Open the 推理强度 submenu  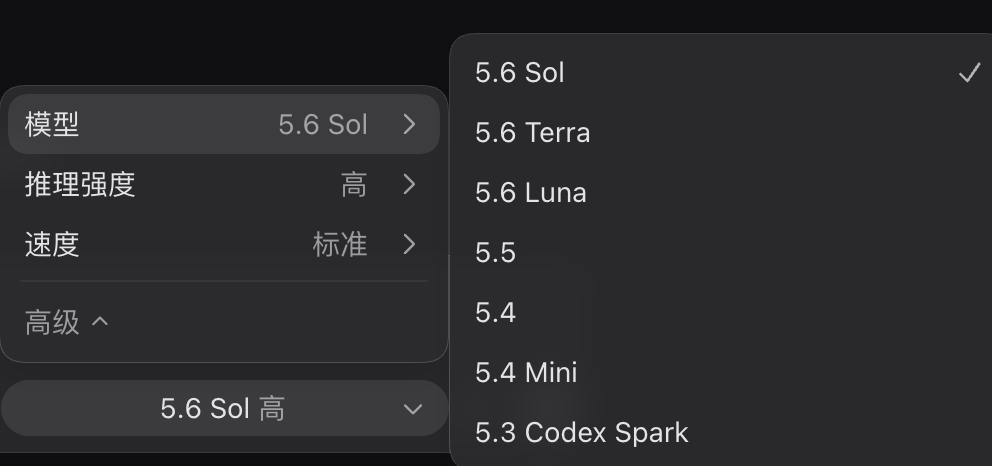[224, 184]
